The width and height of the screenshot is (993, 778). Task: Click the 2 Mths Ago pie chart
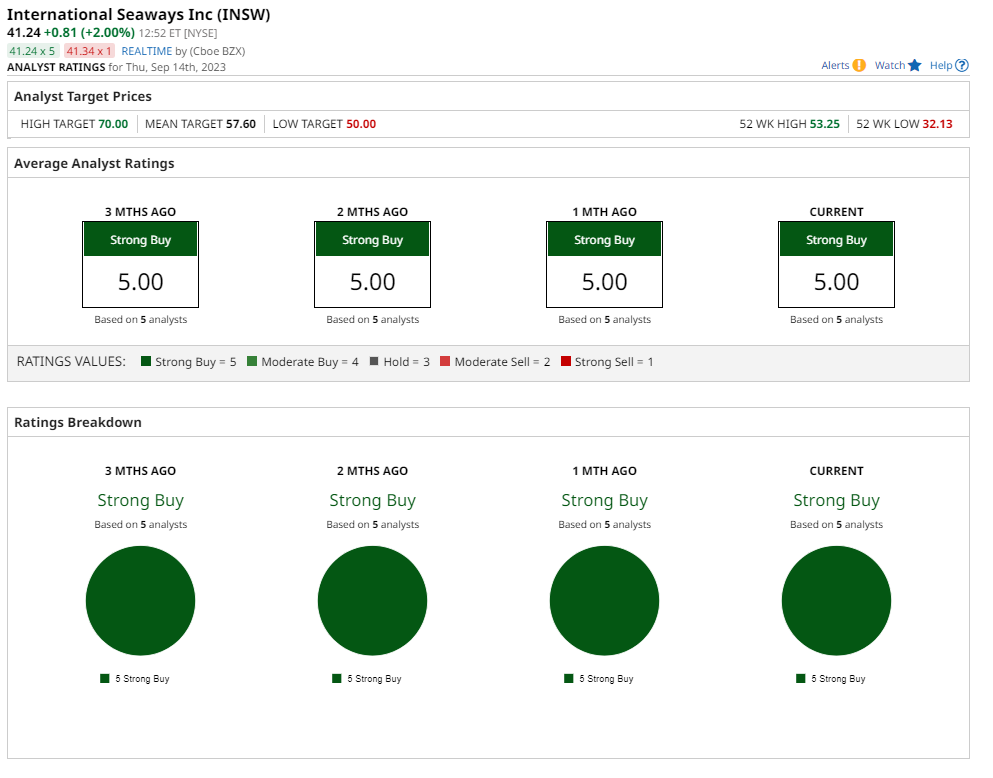click(x=372, y=601)
